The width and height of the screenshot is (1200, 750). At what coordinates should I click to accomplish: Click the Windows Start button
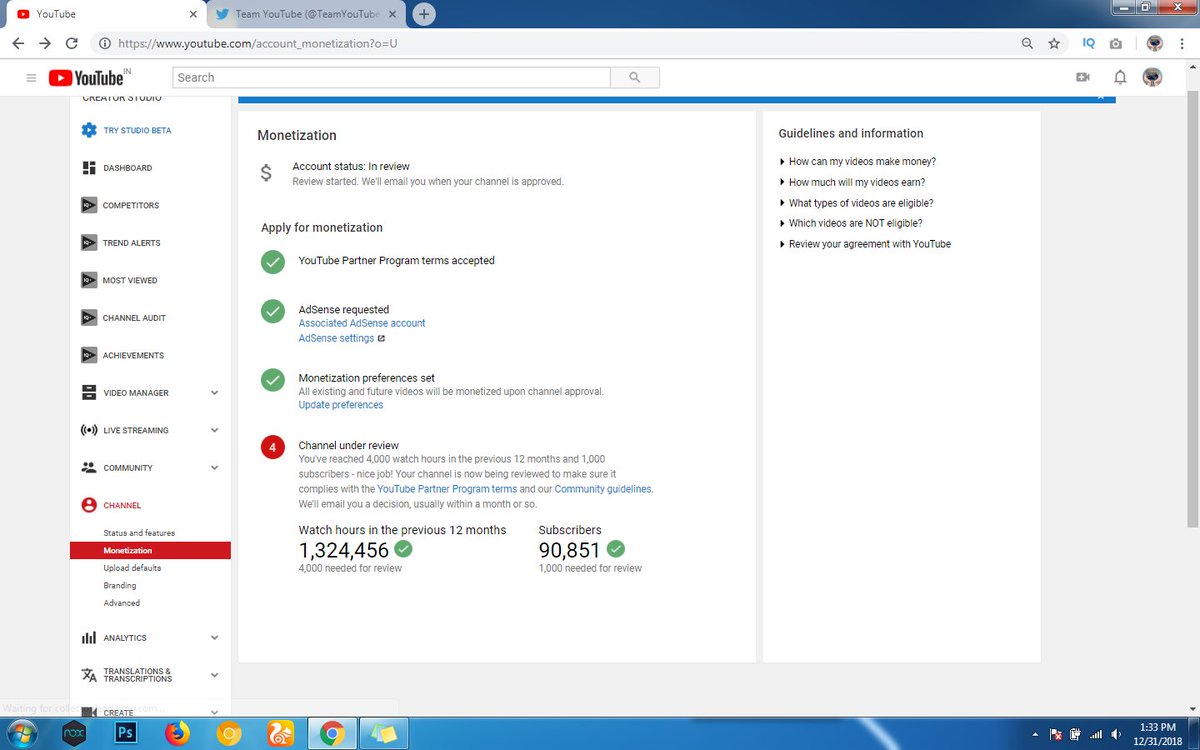pyautogui.click(x=20, y=733)
